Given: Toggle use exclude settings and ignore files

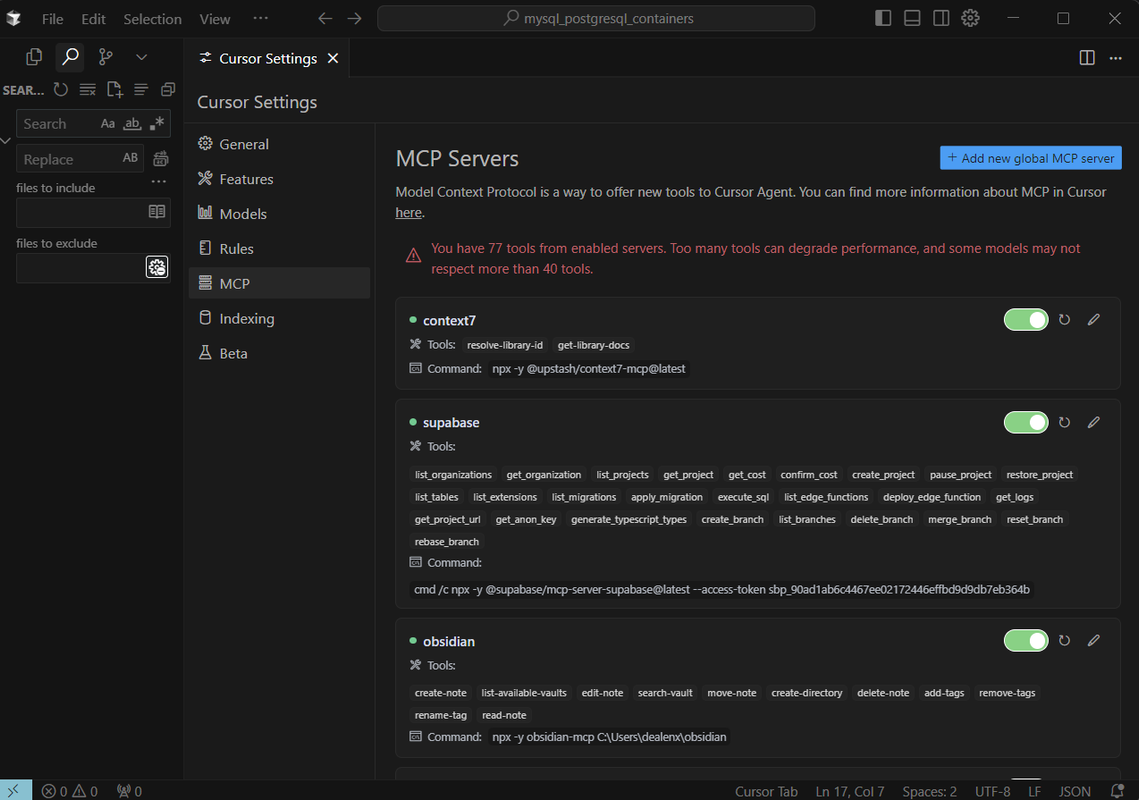Looking at the screenshot, I should click(157, 267).
